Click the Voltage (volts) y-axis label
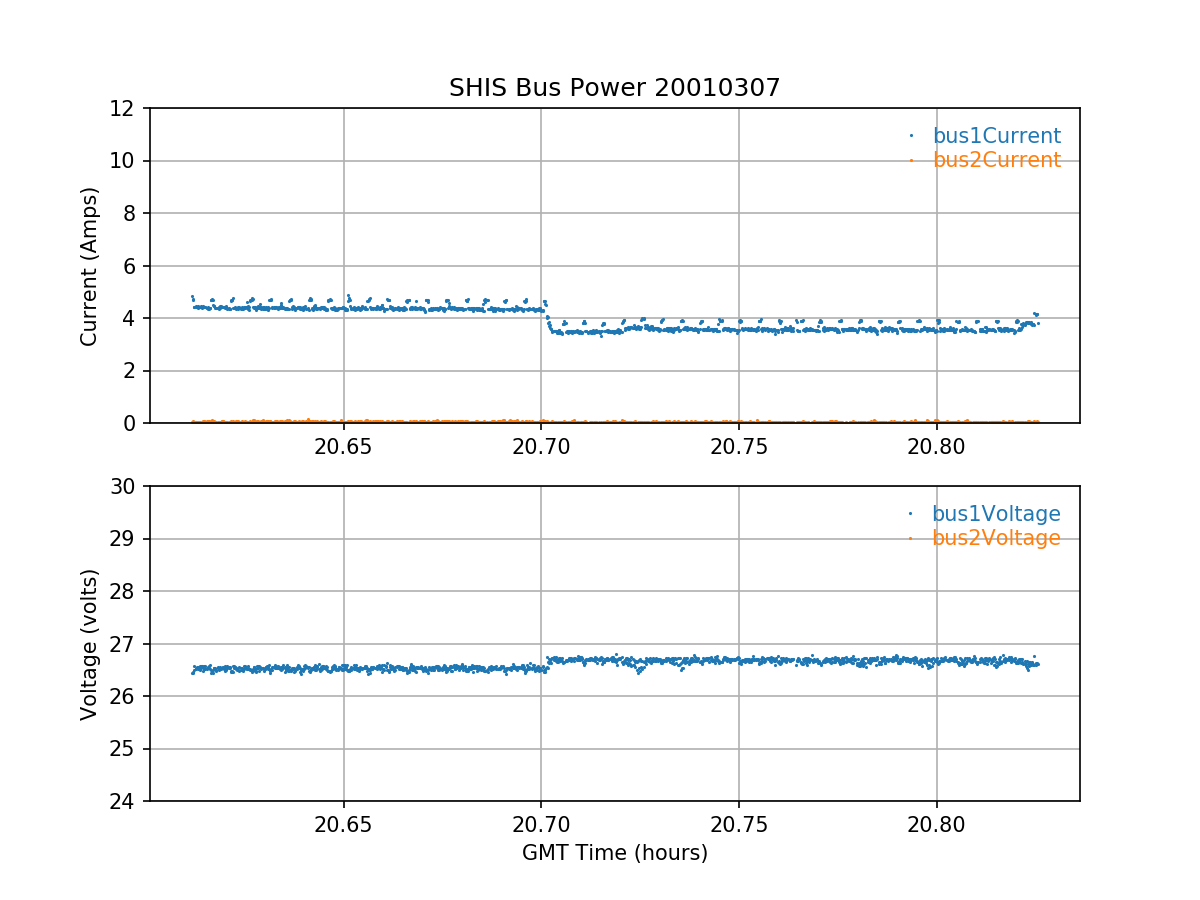 [x=90, y=644]
